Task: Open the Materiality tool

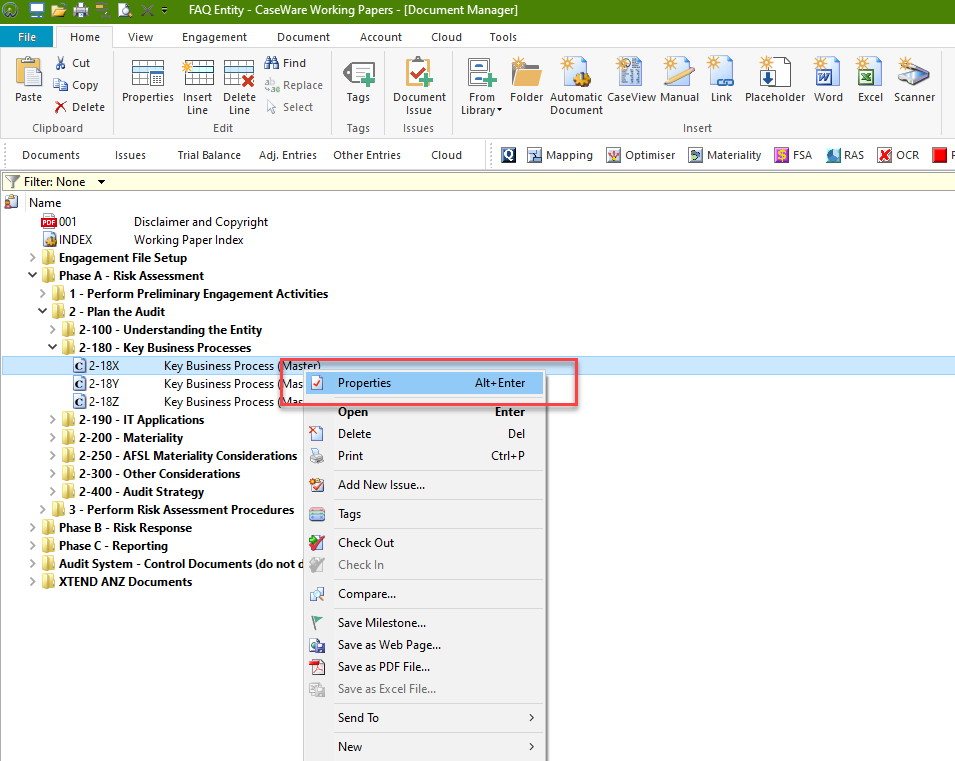Action: tap(725, 155)
